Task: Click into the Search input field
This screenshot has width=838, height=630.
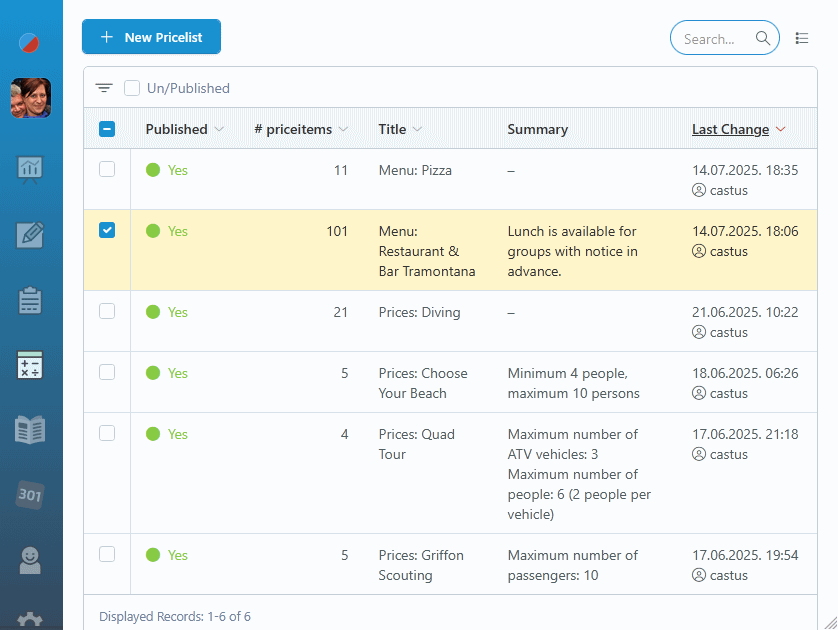Action: 712,39
